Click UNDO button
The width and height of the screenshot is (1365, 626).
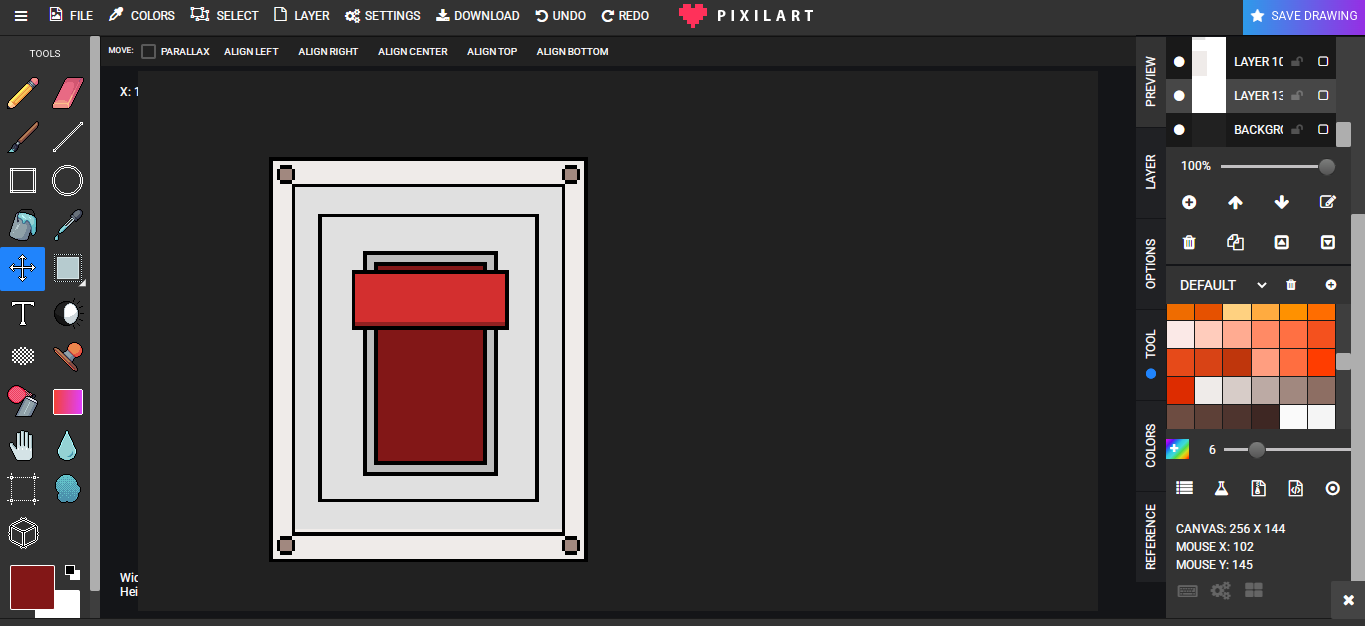(x=560, y=16)
